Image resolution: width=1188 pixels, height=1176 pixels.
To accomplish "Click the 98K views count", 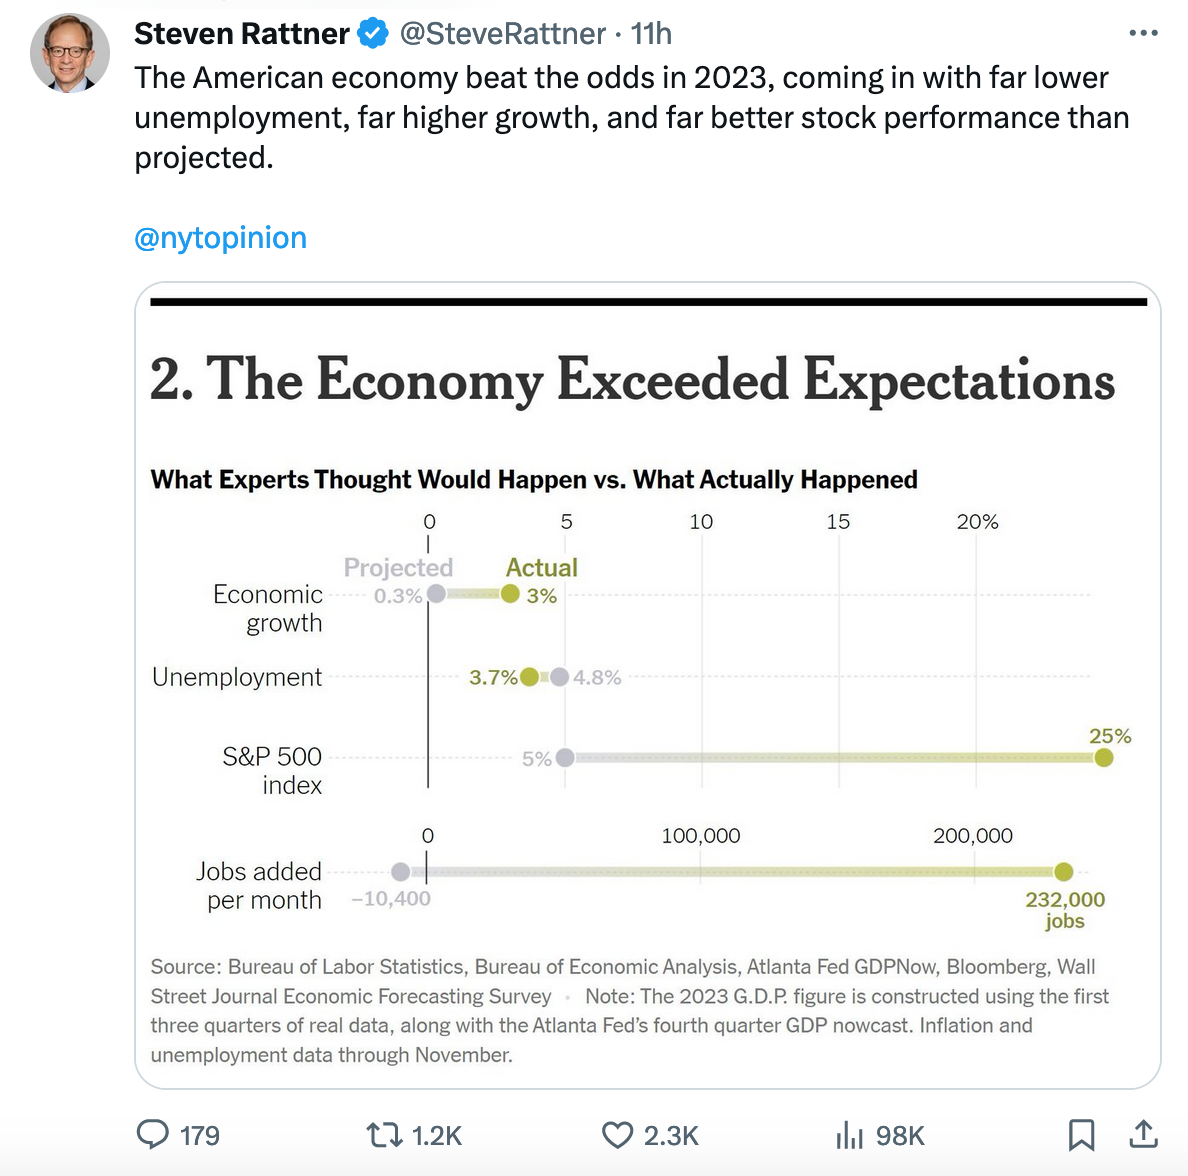I will coord(900,1136).
